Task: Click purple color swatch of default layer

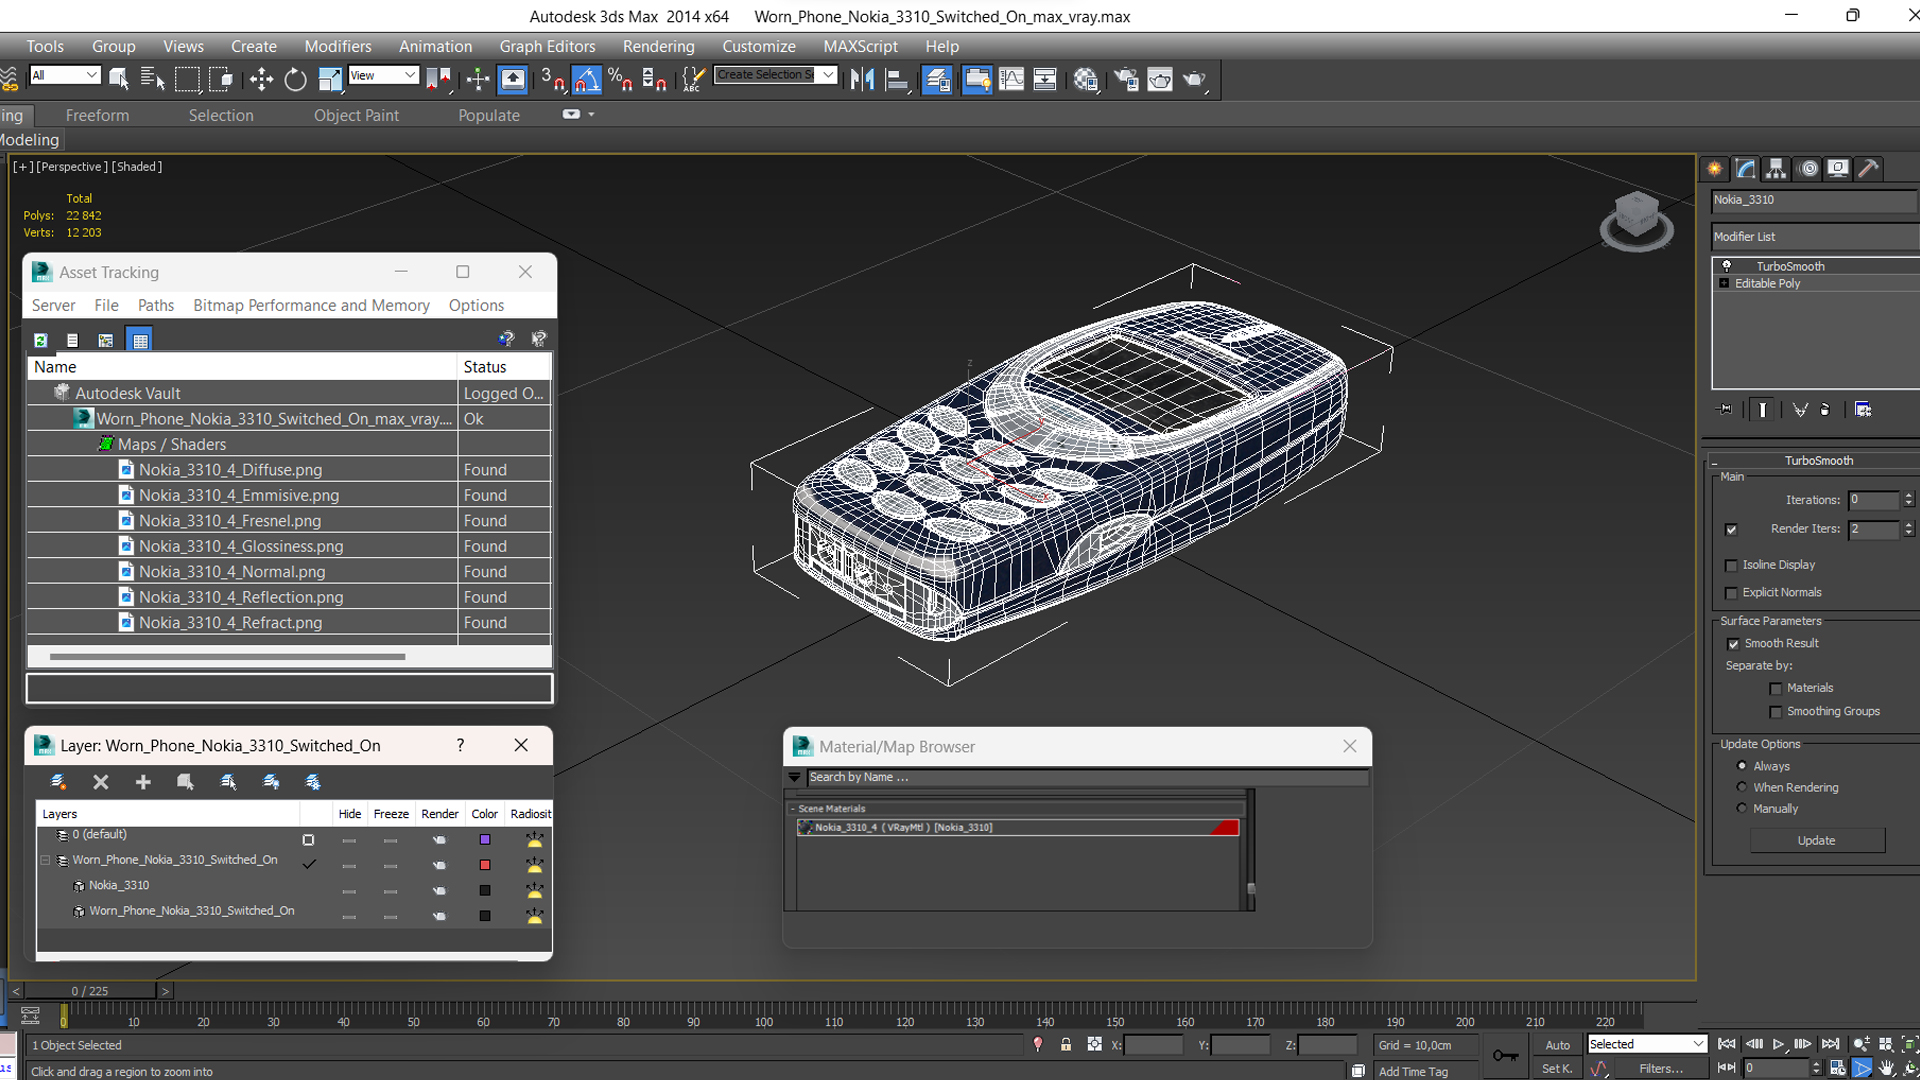Action: coord(485,840)
